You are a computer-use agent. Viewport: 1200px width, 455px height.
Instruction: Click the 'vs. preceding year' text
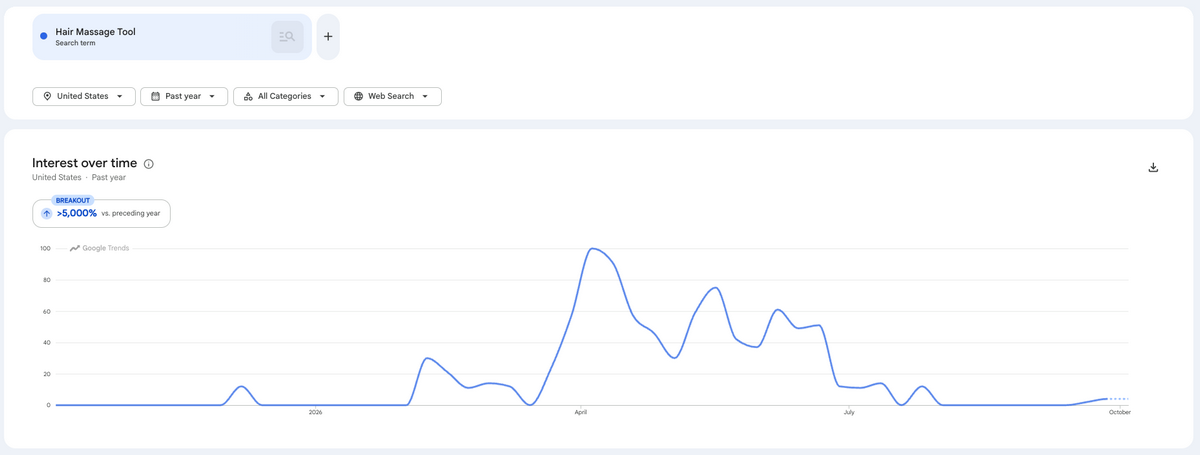(x=131, y=213)
